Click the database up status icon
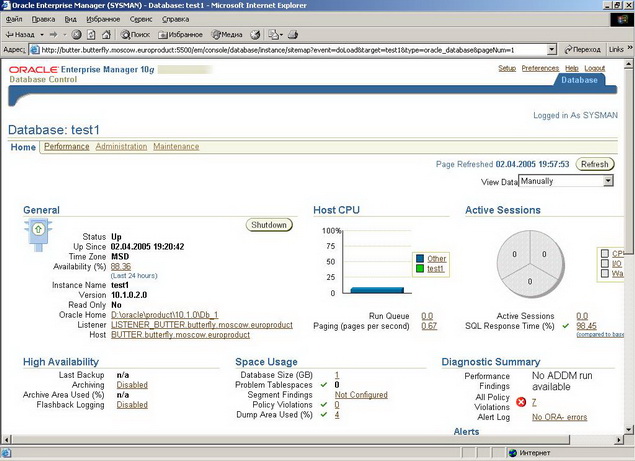635x461 pixels. [38, 235]
